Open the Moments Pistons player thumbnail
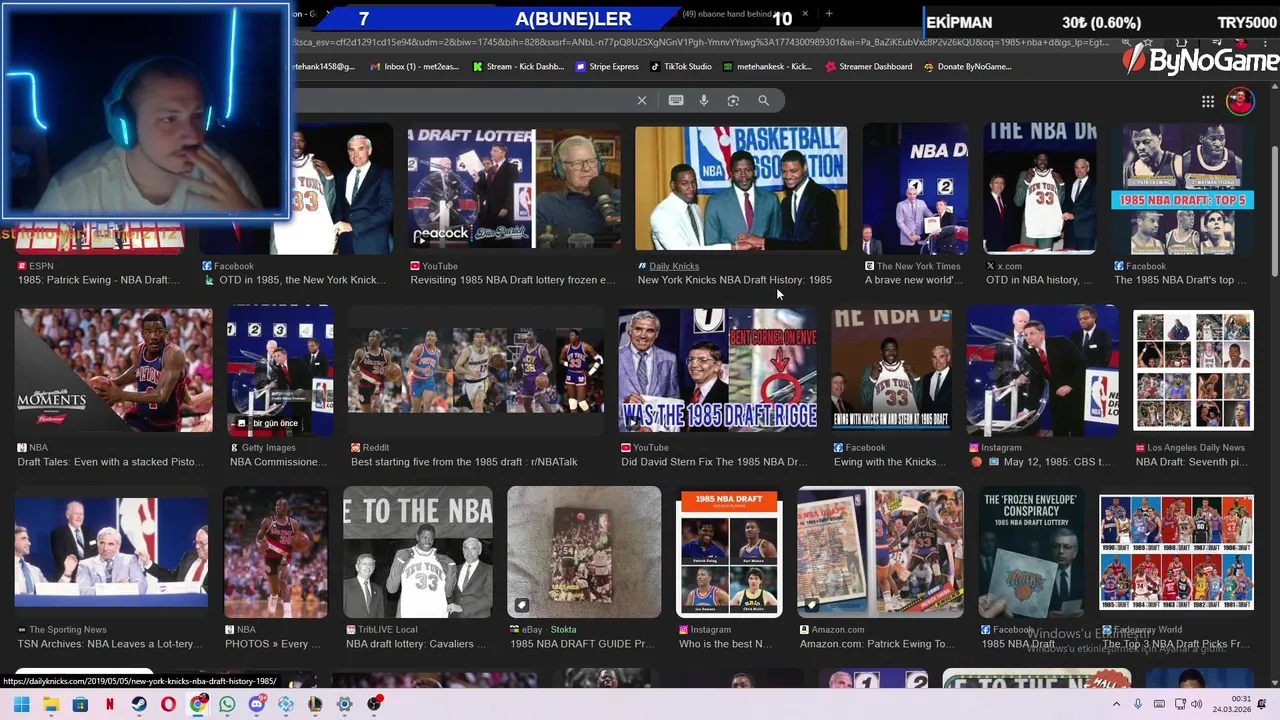Image resolution: width=1280 pixels, height=720 pixels. pos(114,370)
